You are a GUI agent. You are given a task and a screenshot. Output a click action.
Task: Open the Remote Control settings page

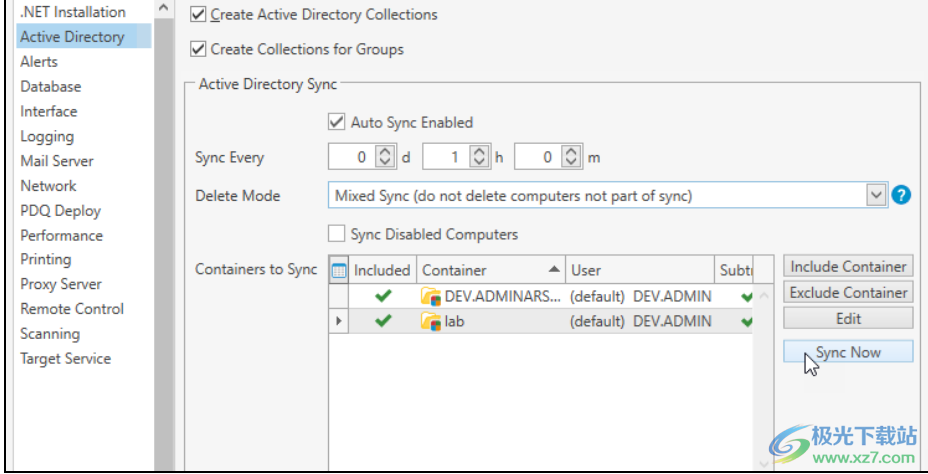[x=72, y=309]
